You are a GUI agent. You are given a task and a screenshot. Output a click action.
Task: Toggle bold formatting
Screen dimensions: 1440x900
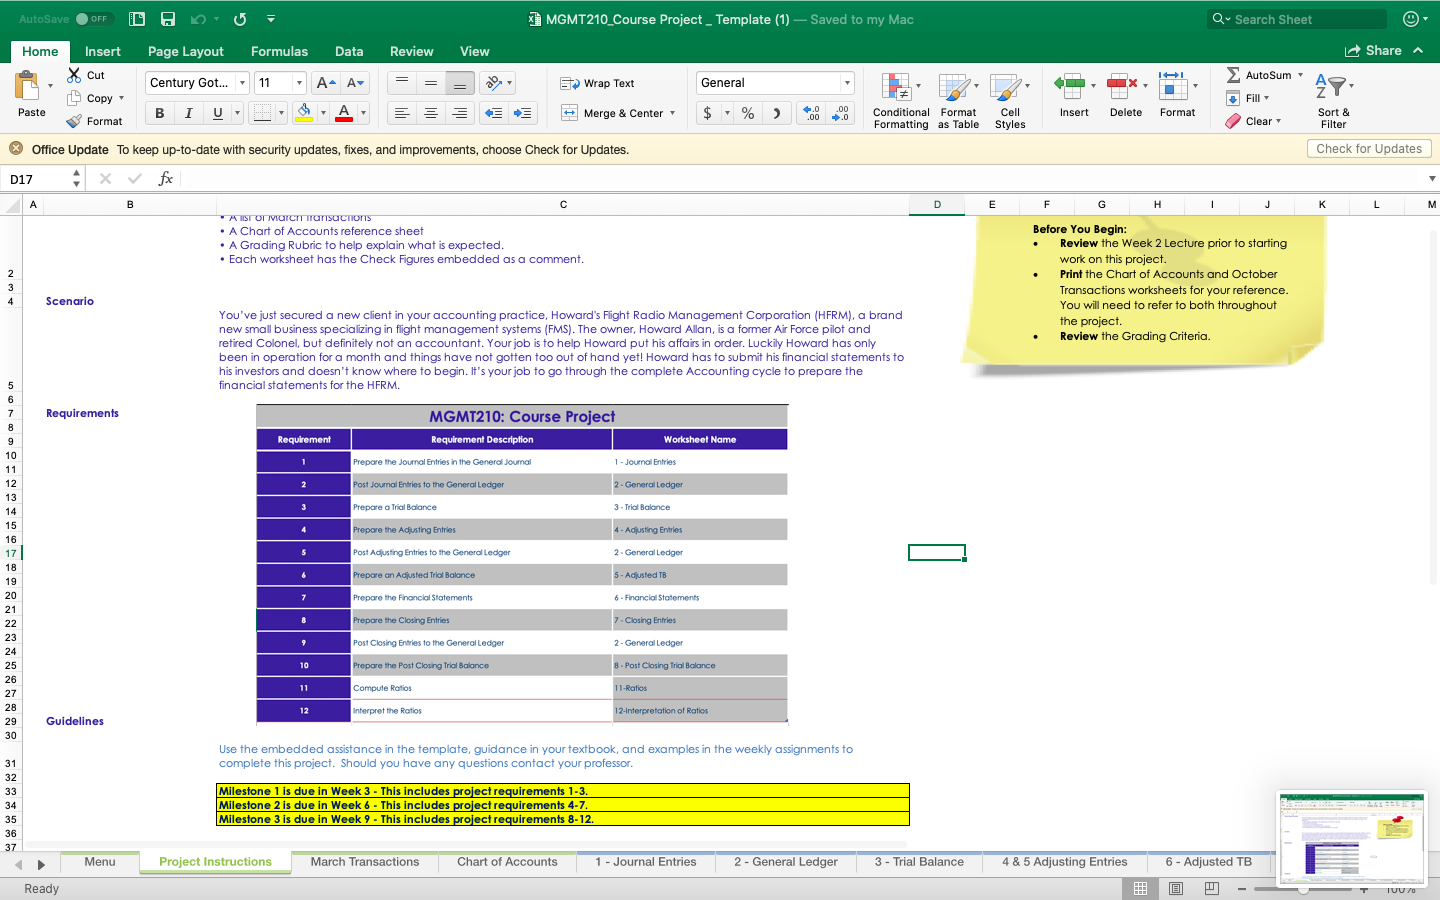[x=158, y=113]
